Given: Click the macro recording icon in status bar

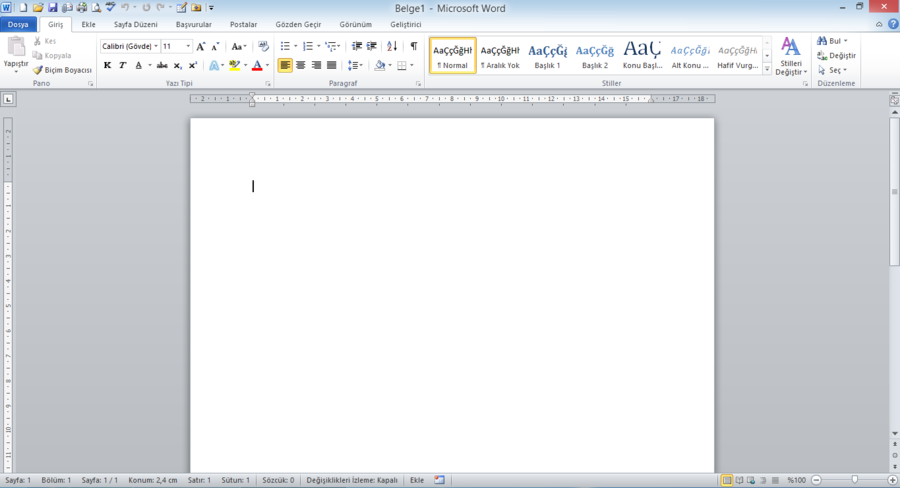Looking at the screenshot, I should [440, 480].
